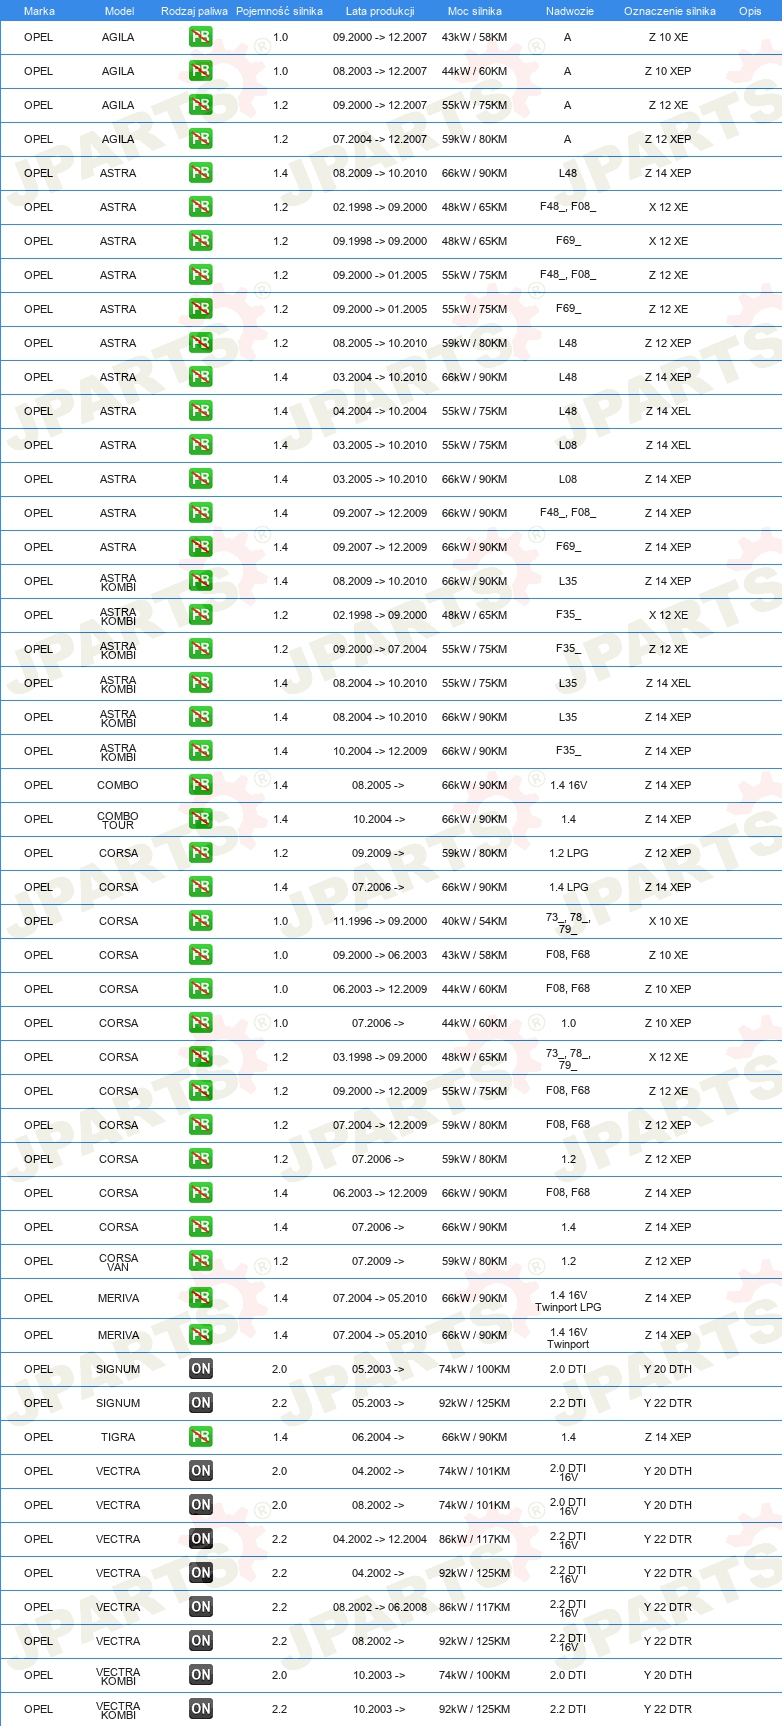Click the Pojemność silnika column header

tap(280, 11)
